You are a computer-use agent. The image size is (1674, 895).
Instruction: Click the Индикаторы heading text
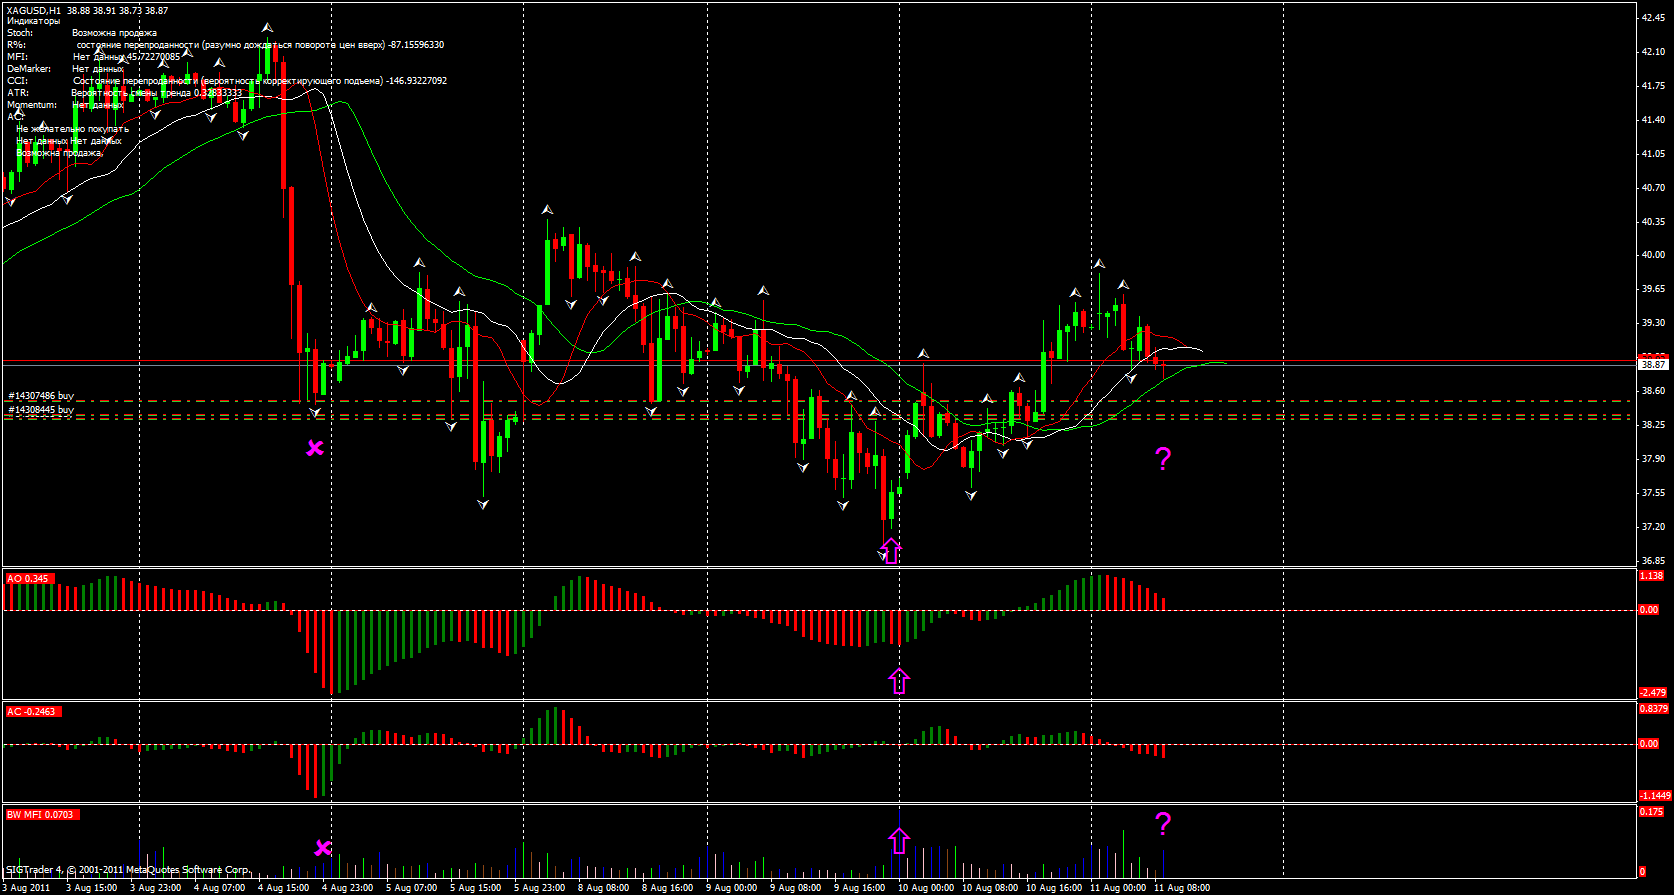[x=33, y=21]
